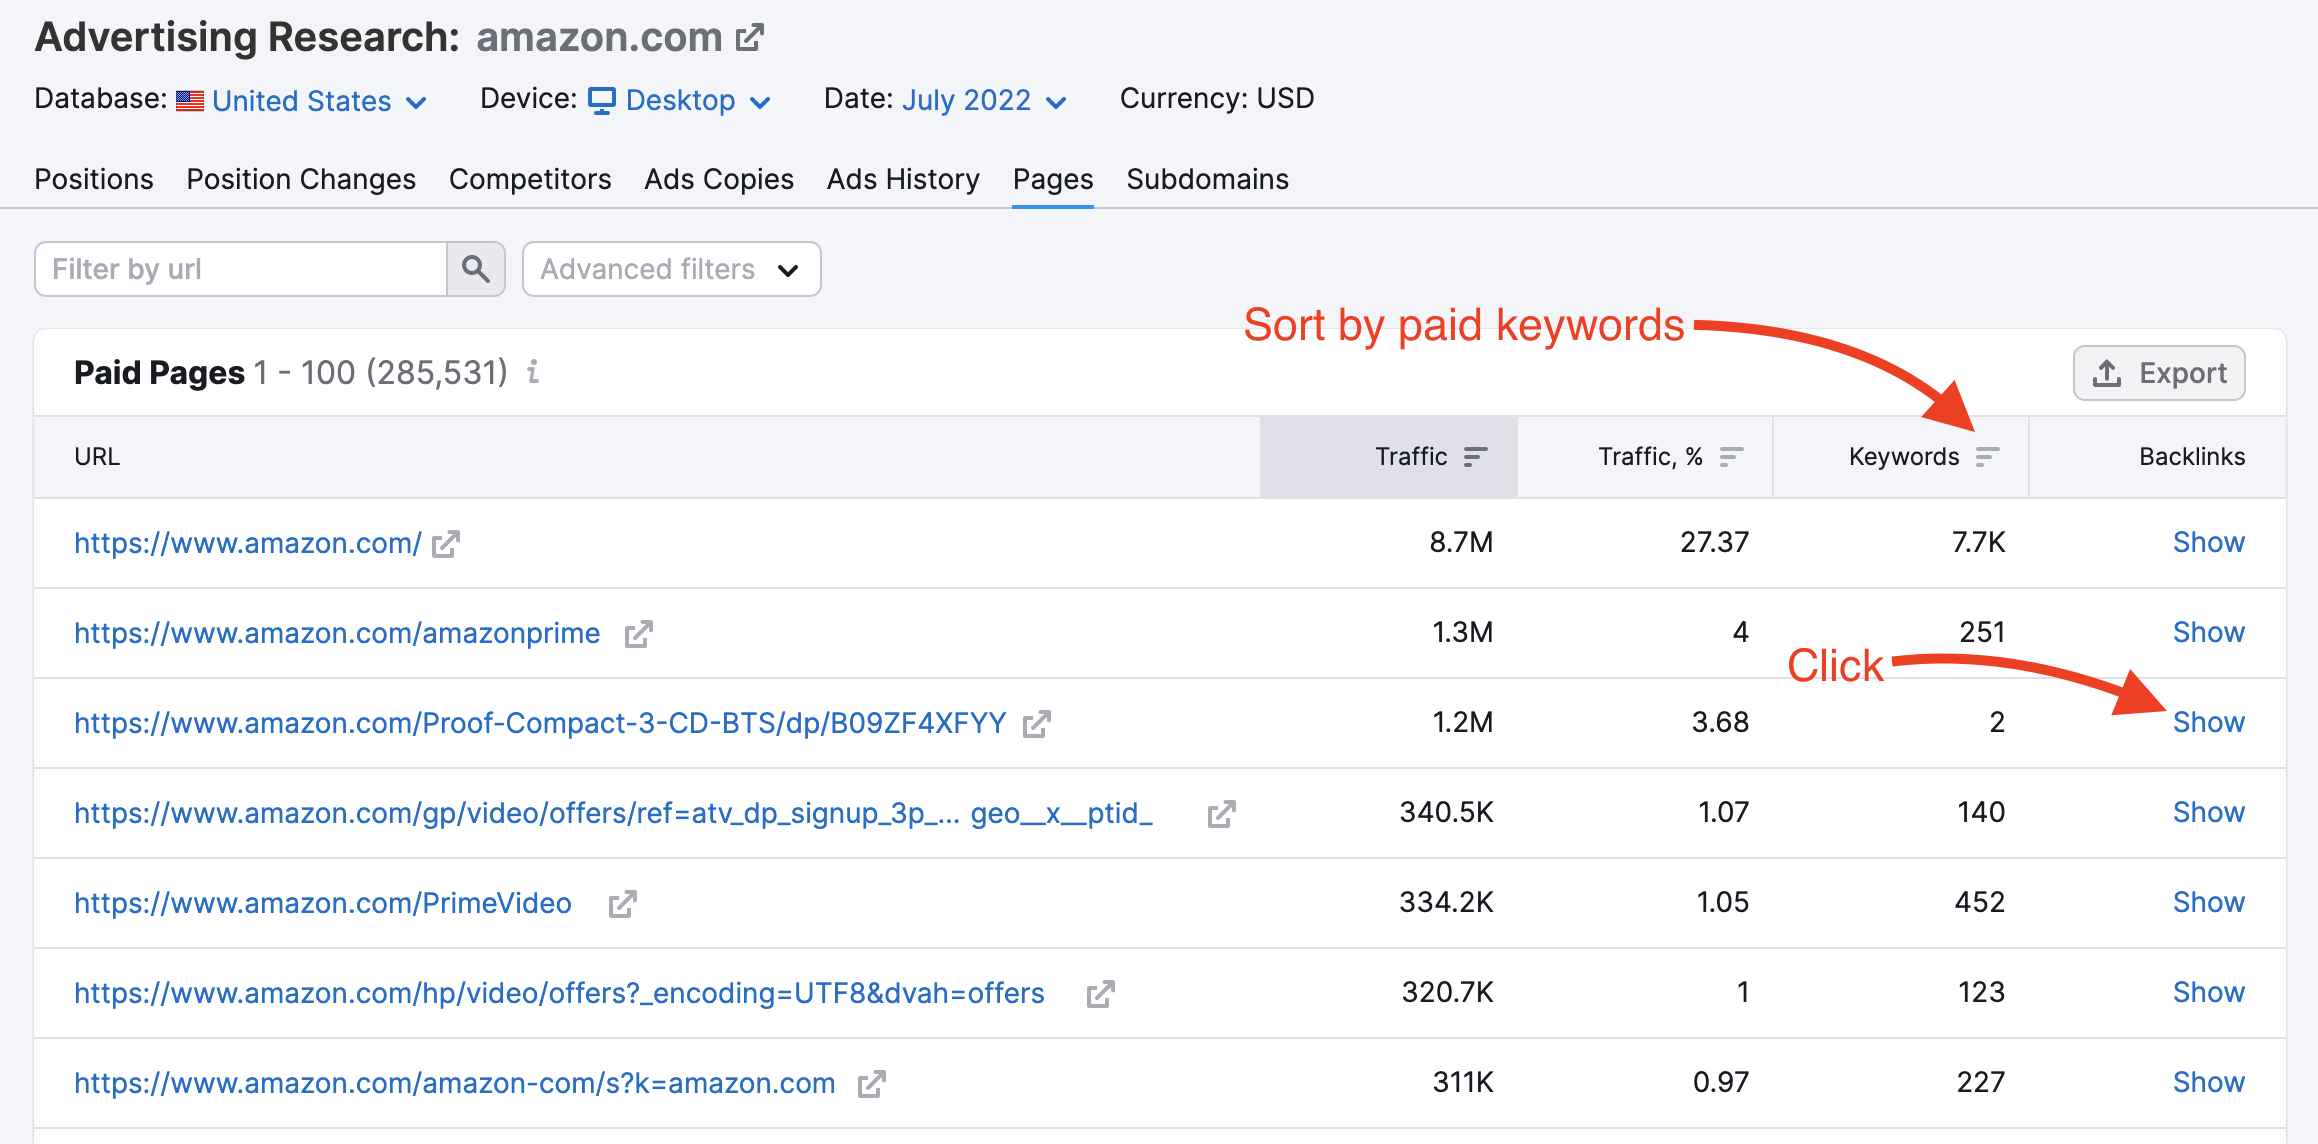The image size is (2318, 1144).
Task: Expand the July 2022 date dropdown
Action: coord(1056,102)
